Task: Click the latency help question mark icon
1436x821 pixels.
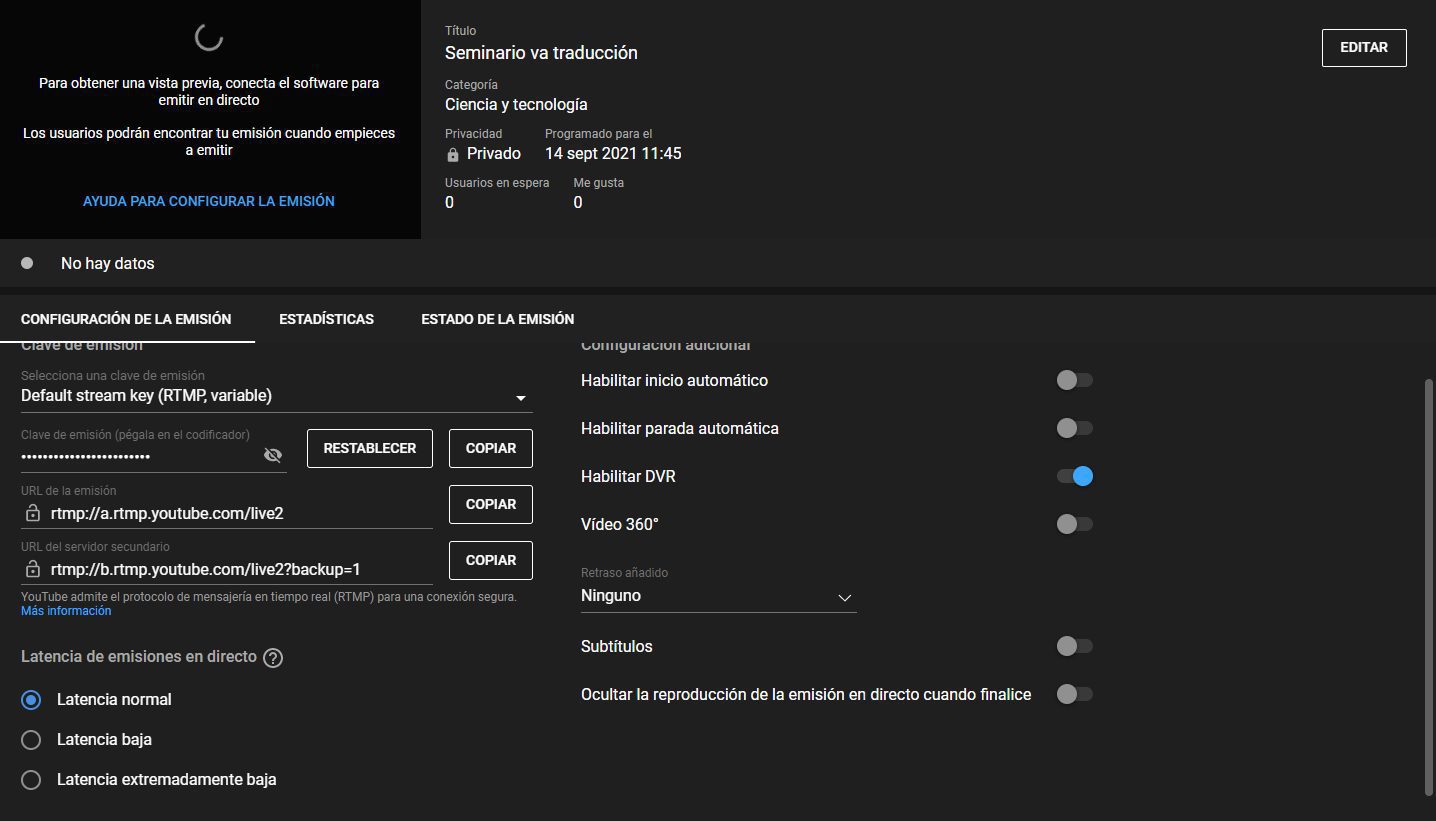Action: [273, 658]
